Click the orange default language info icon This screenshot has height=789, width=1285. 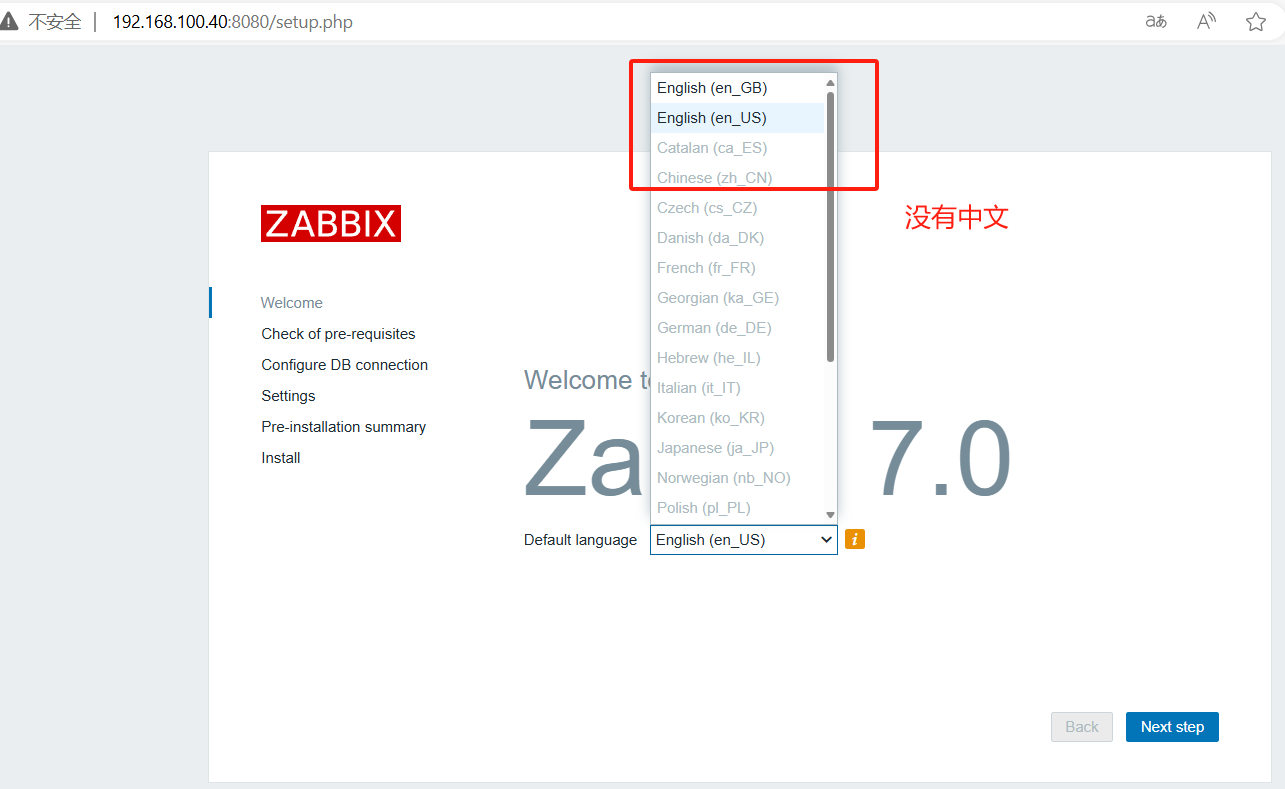[x=855, y=539]
